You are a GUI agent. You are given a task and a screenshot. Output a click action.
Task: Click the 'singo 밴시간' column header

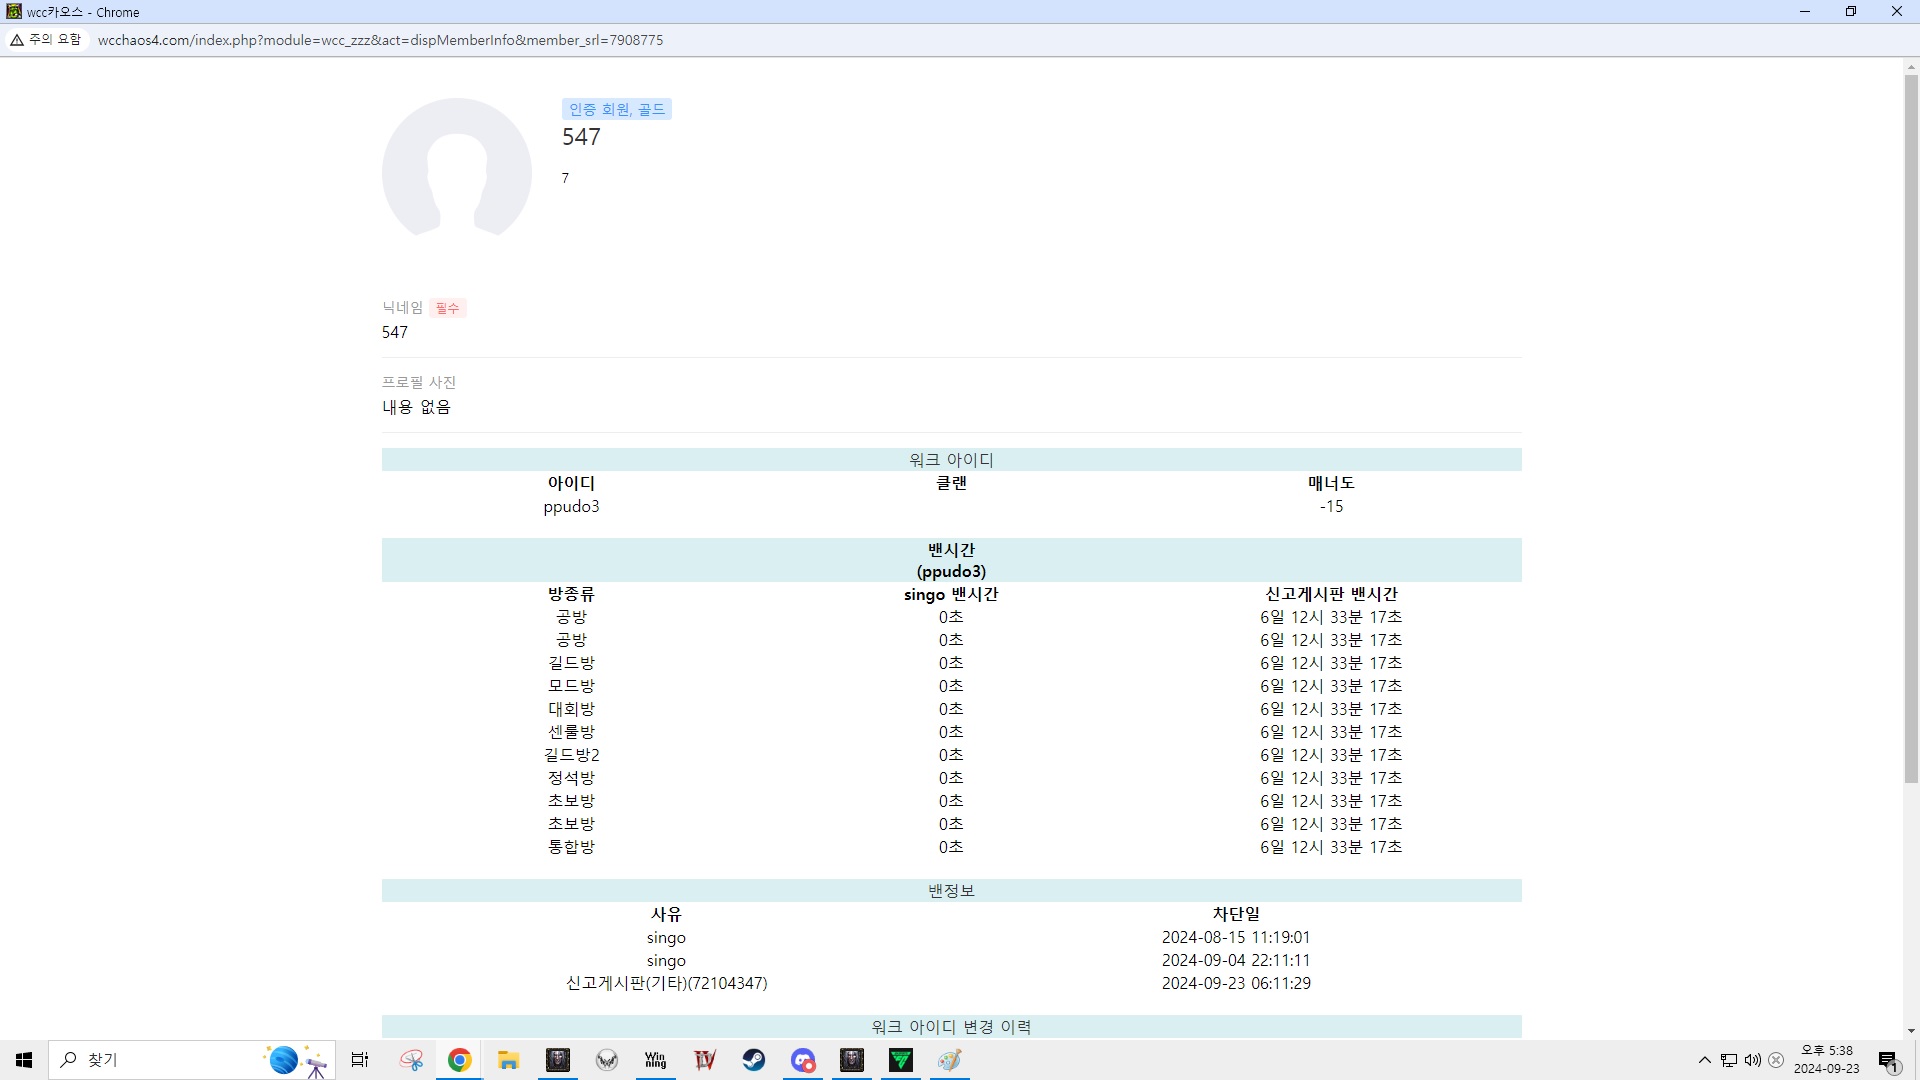(x=951, y=594)
